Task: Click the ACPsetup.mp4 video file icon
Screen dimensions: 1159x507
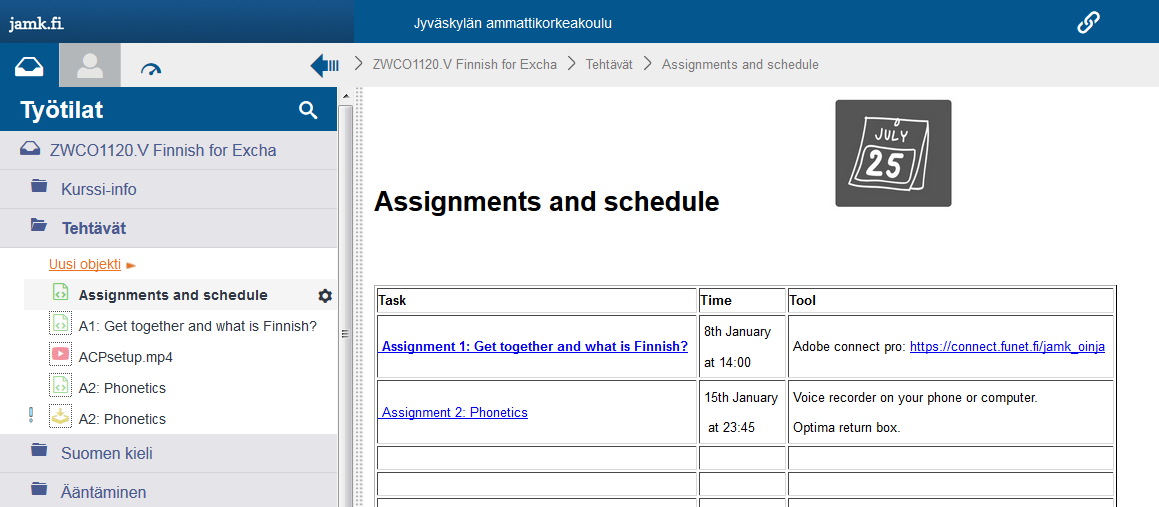Action: tap(60, 357)
